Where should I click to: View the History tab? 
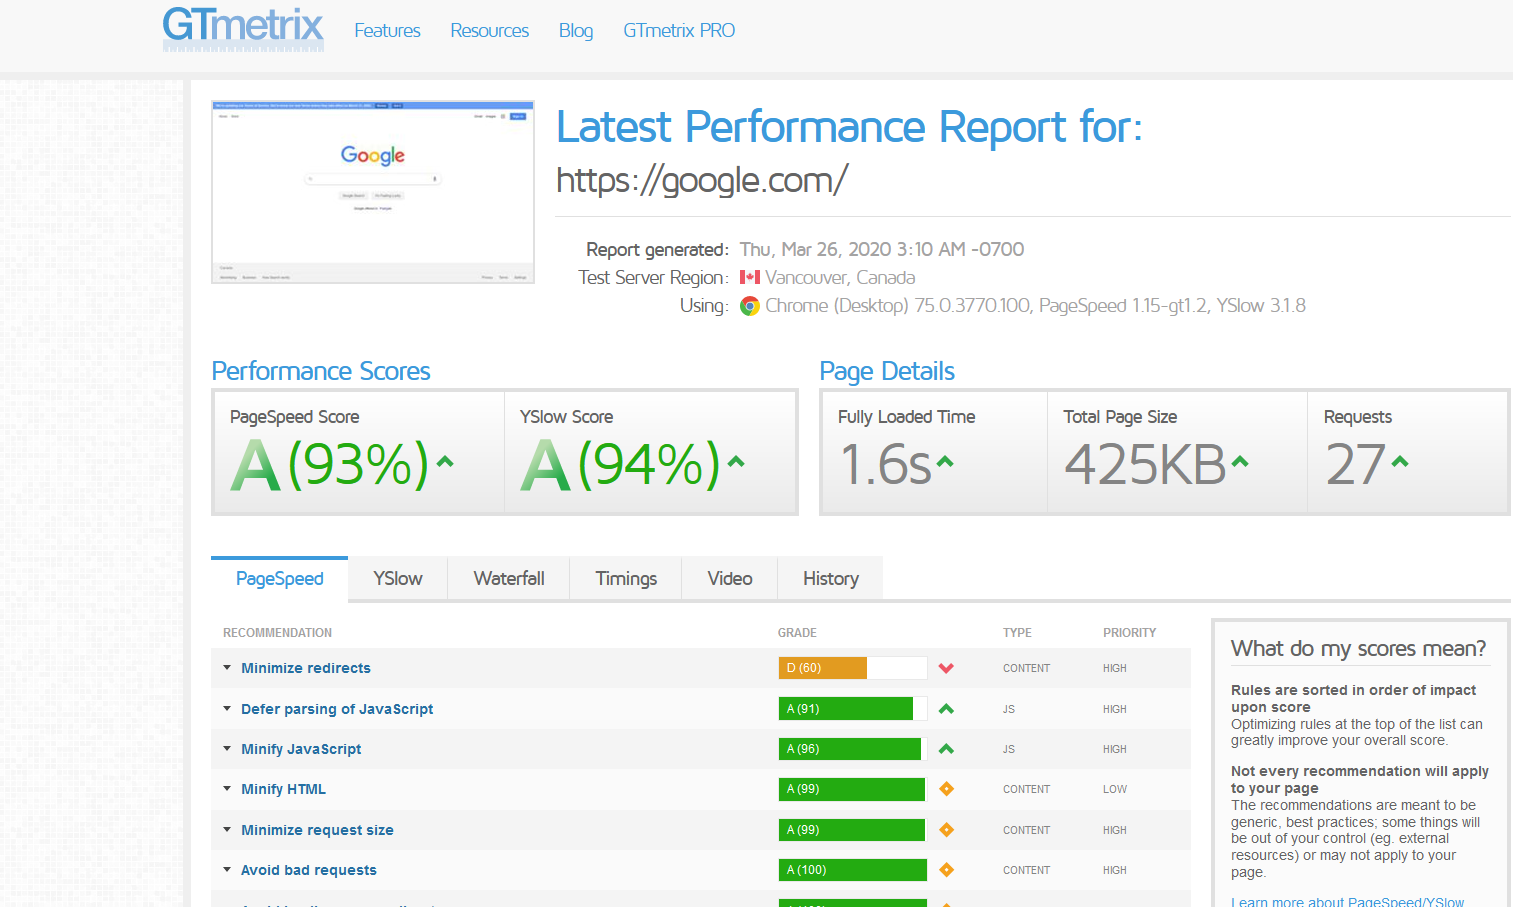[x=831, y=579]
